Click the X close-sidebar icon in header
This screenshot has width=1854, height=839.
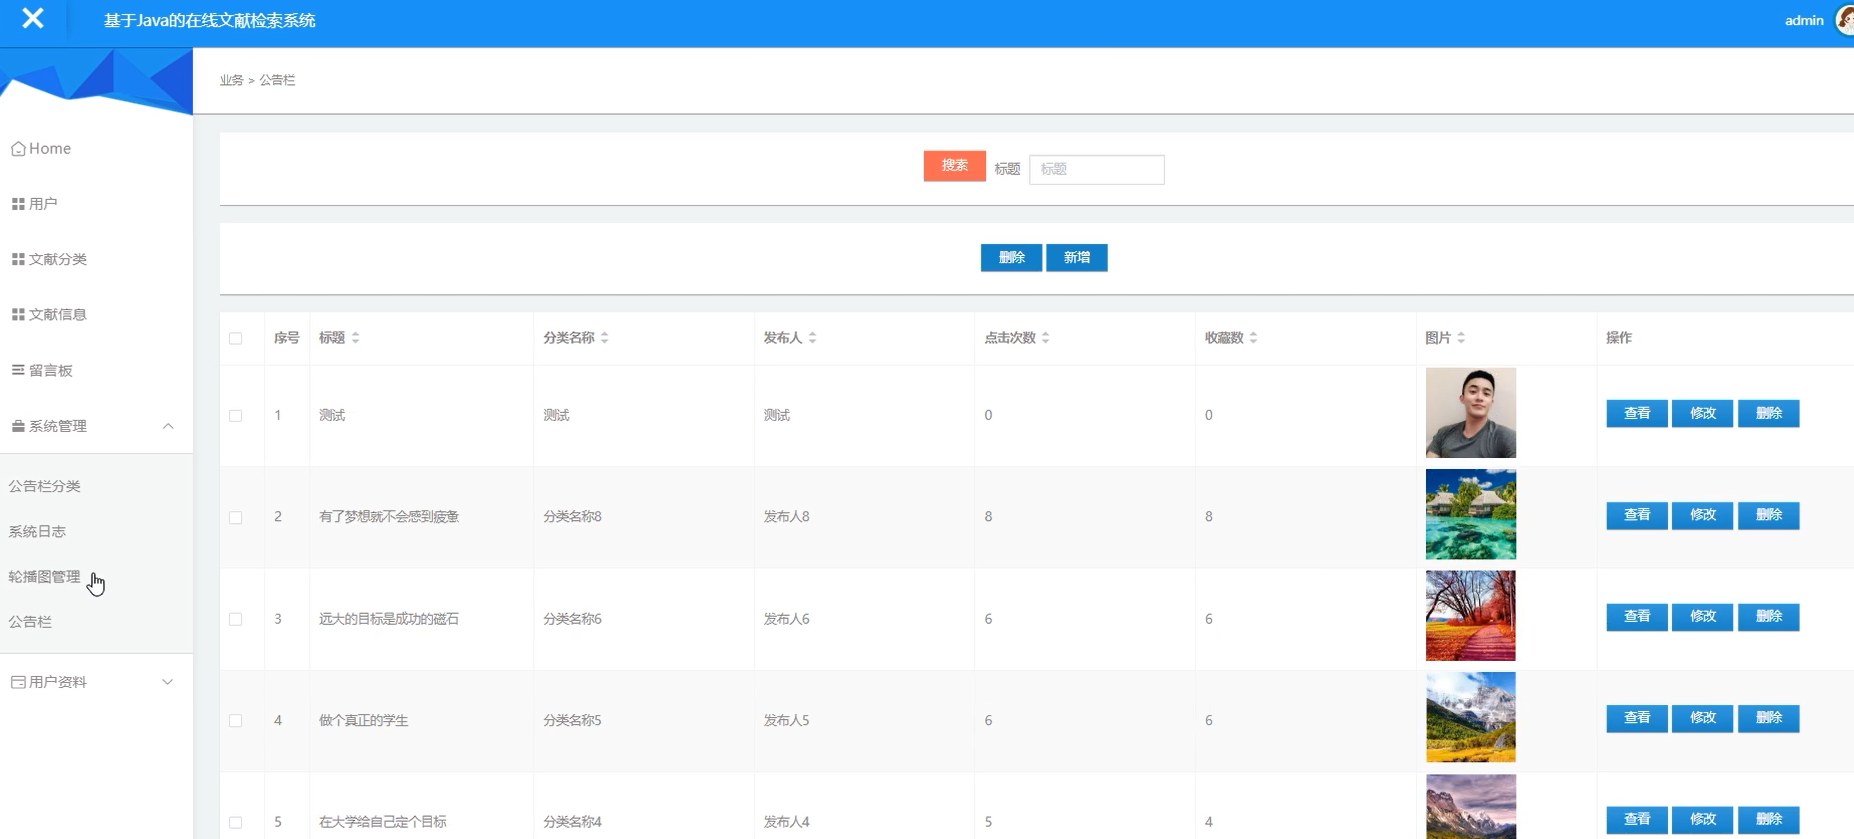pyautogui.click(x=33, y=18)
